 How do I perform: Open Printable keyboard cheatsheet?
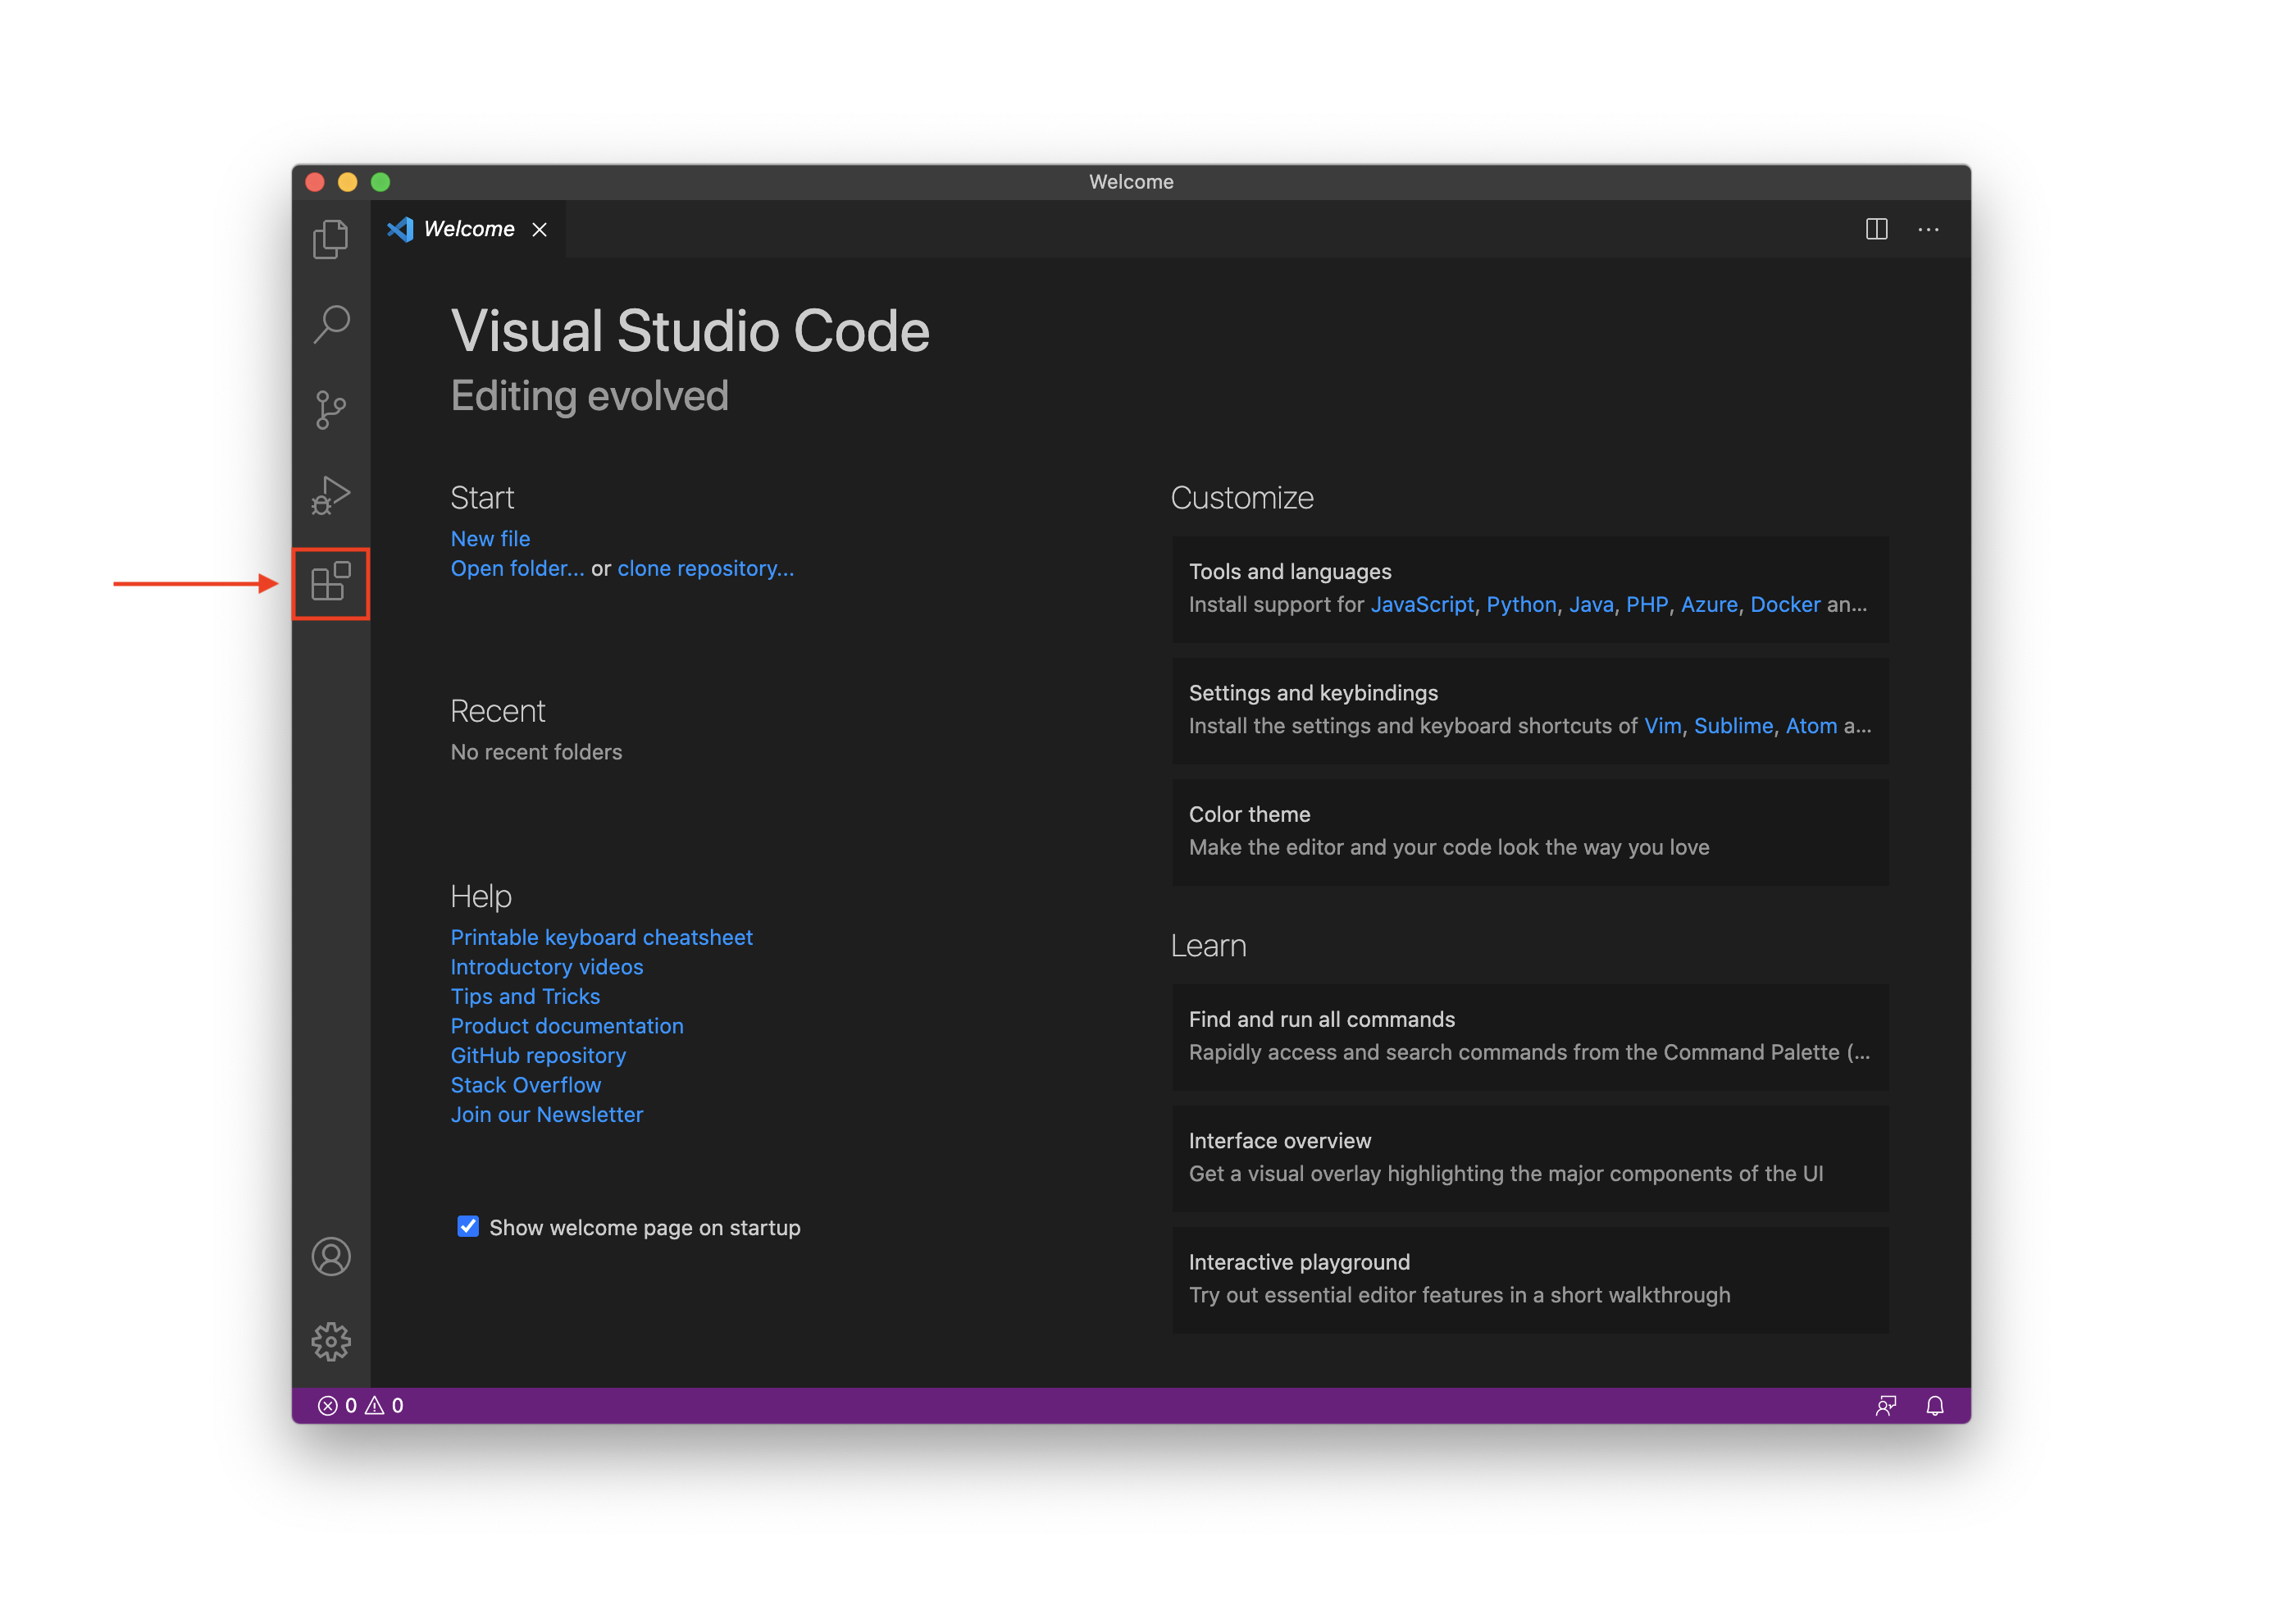599,936
